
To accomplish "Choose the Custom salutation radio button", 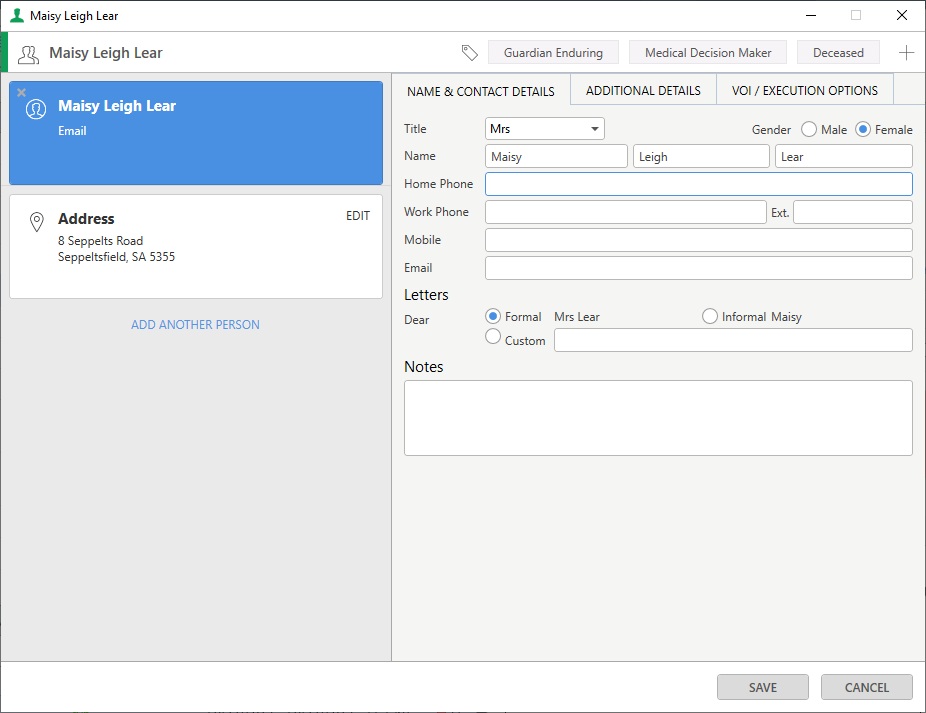I will (x=493, y=336).
